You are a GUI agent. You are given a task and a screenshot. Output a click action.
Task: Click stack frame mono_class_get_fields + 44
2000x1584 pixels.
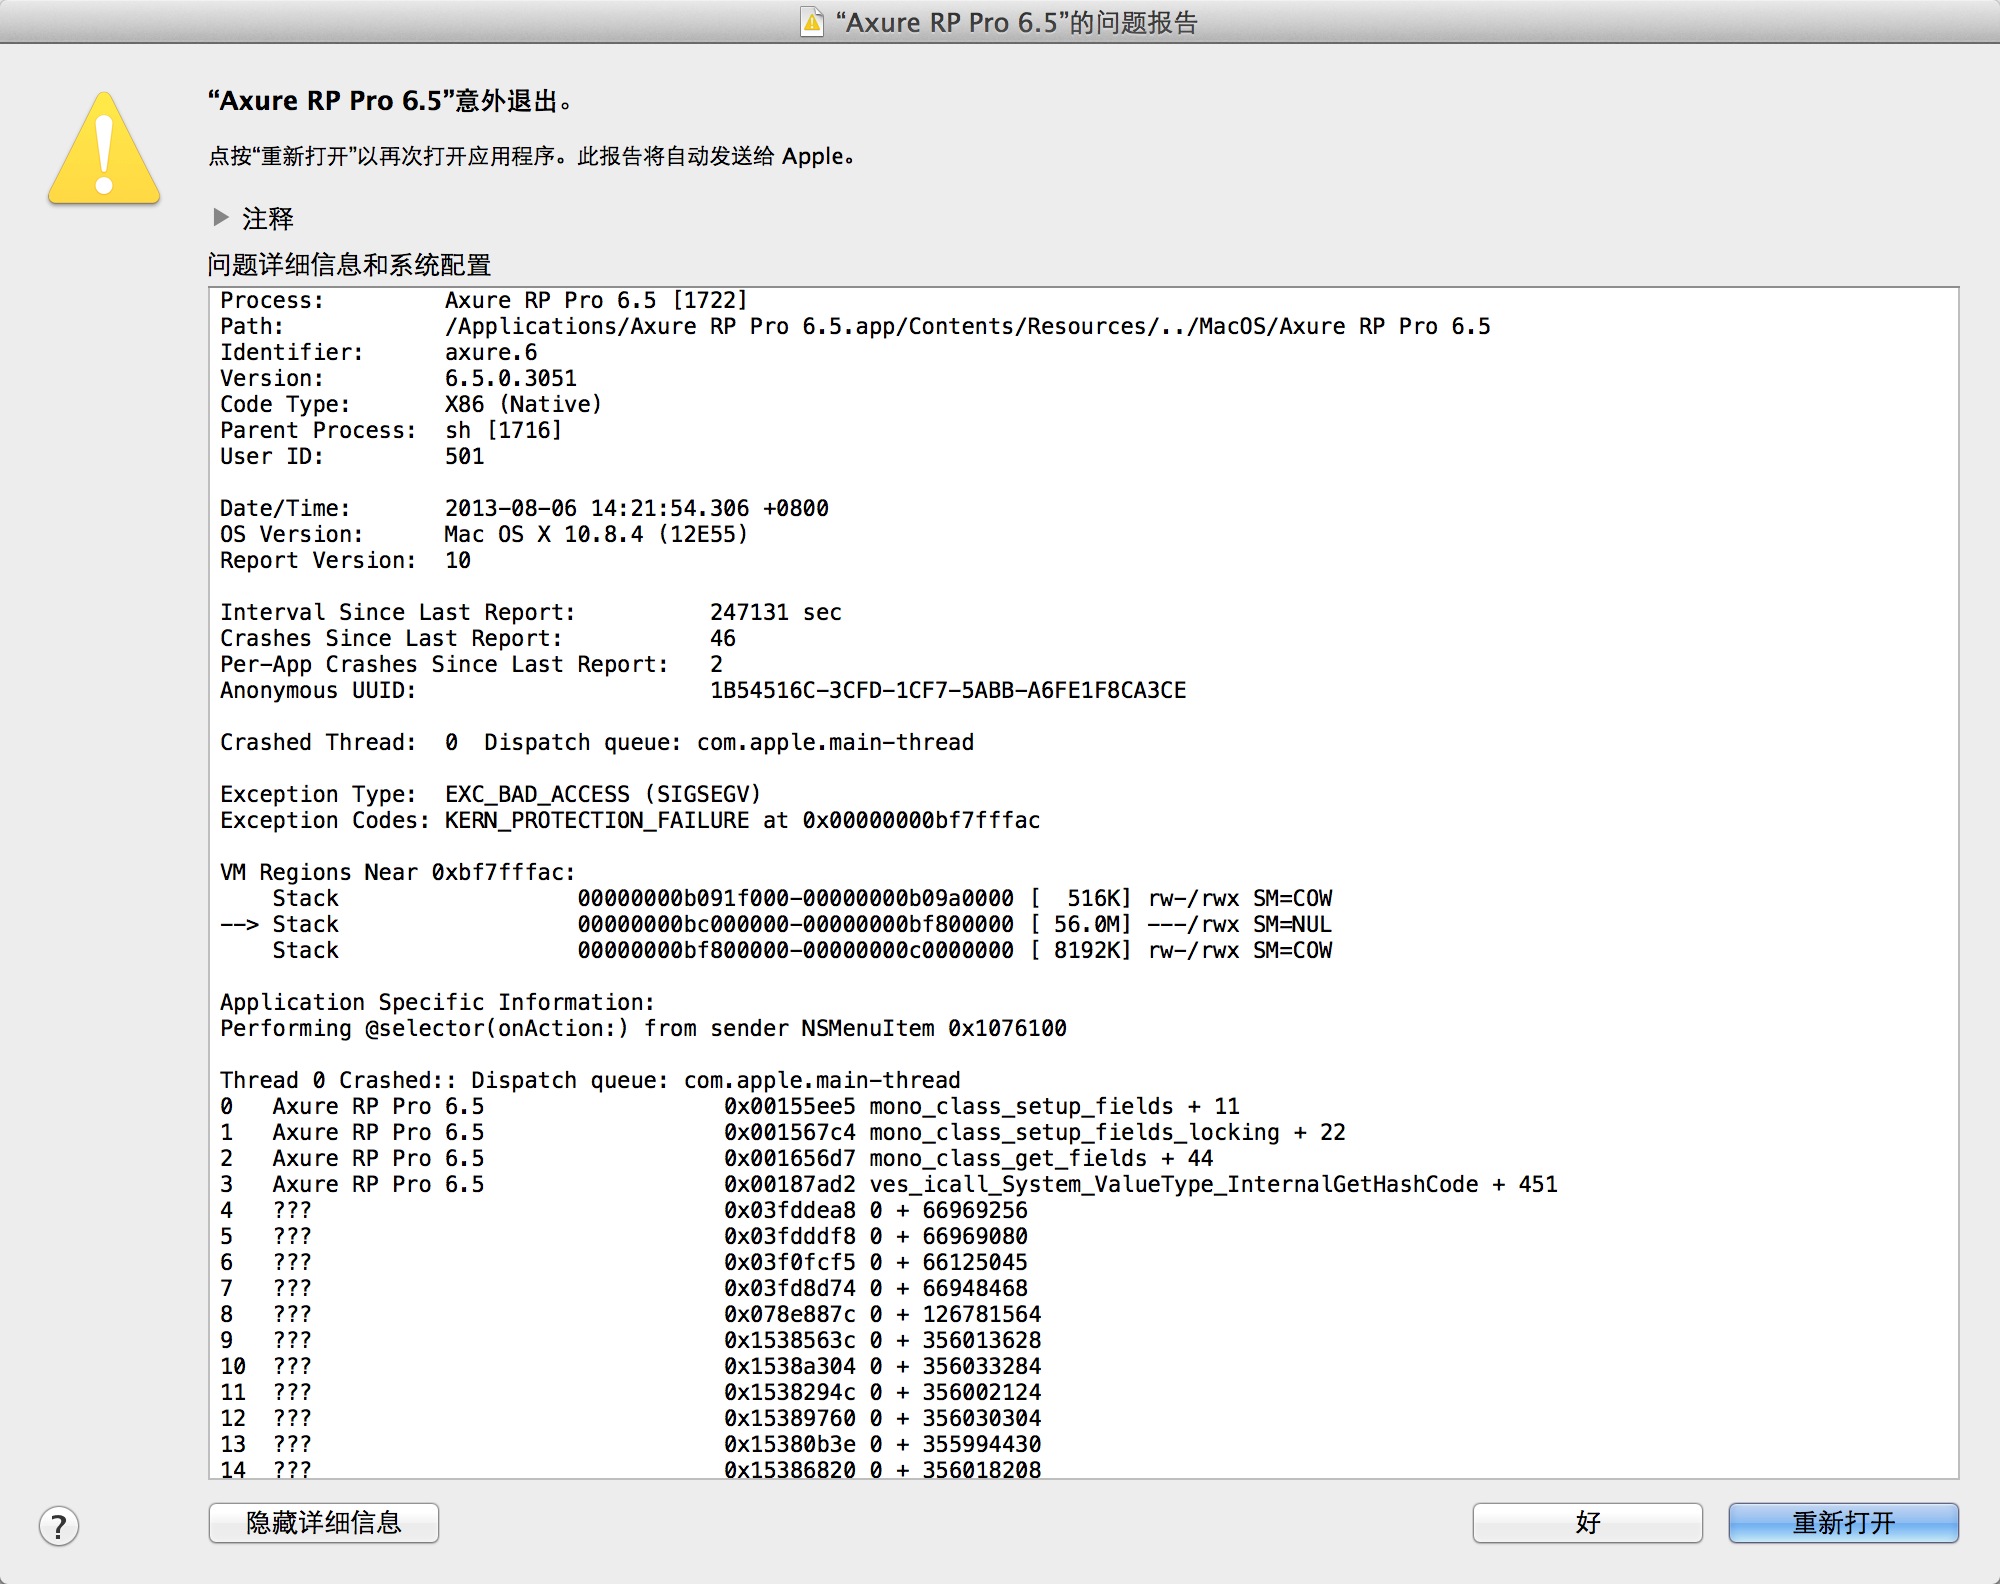tap(717, 1158)
